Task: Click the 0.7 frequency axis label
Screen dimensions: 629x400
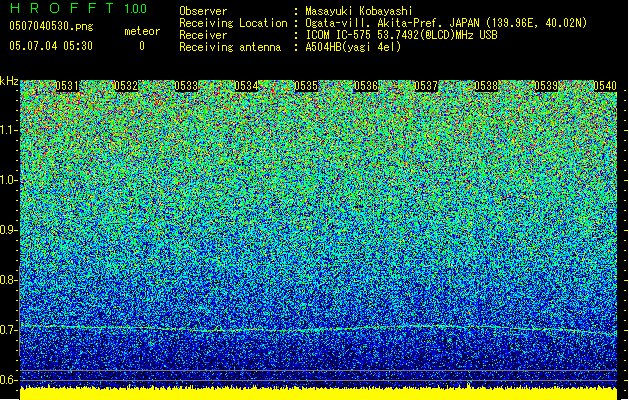Action: tap(8, 330)
